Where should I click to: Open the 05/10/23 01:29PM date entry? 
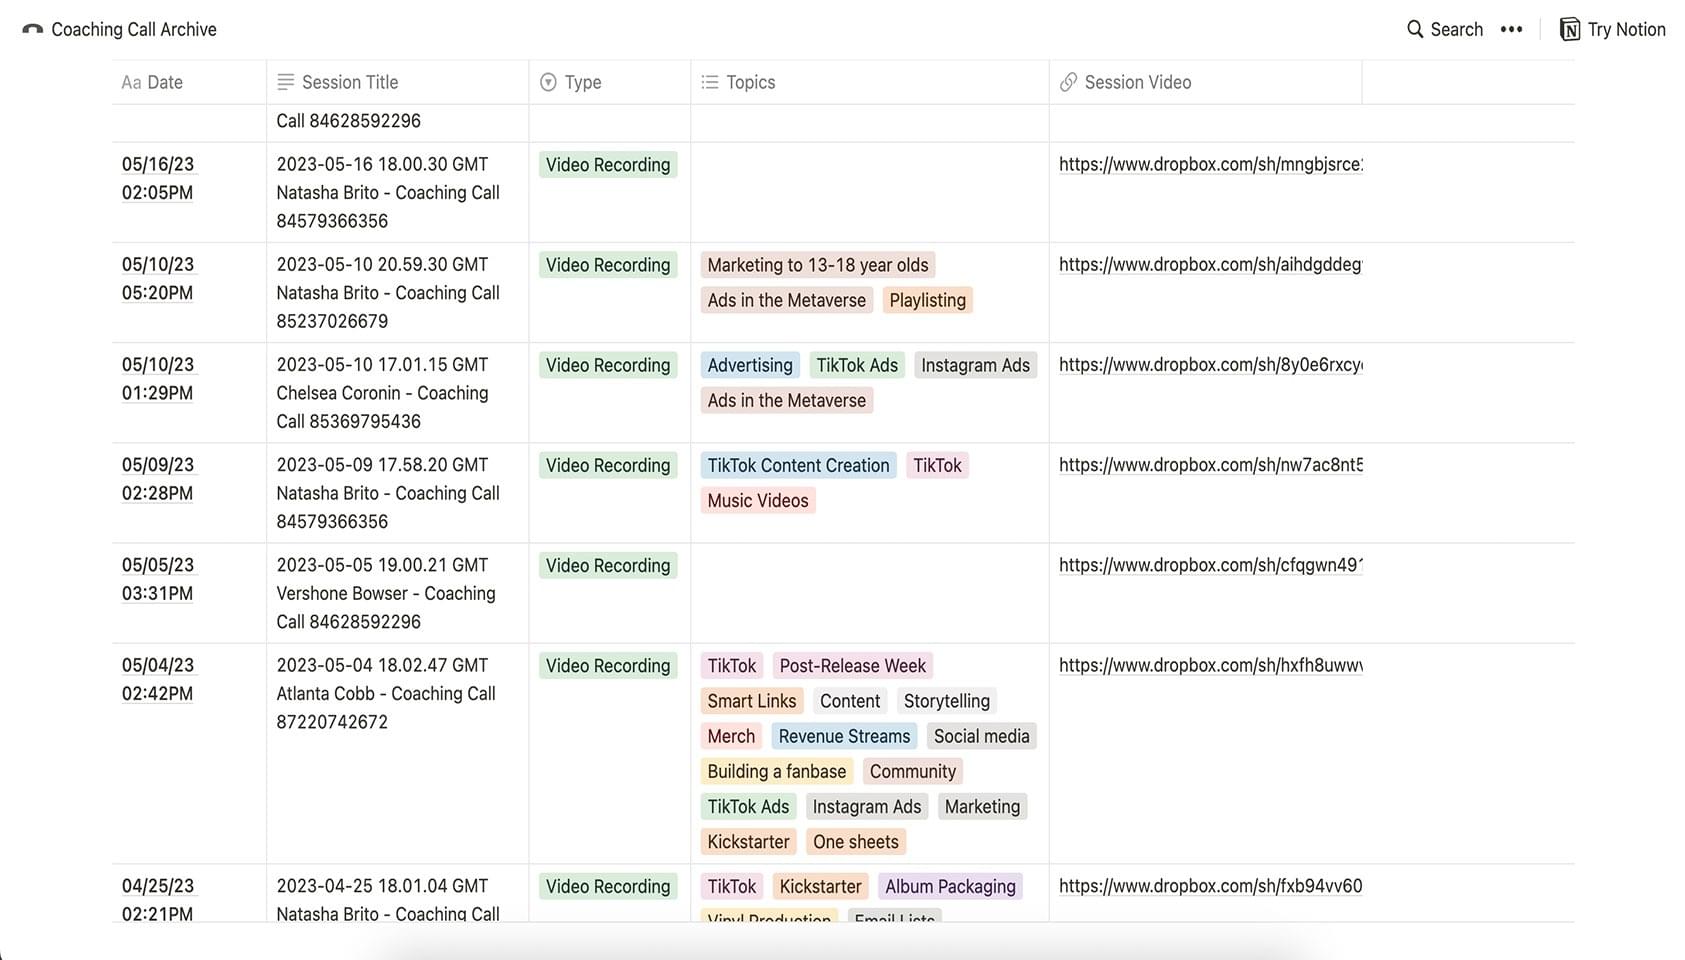click(x=158, y=378)
